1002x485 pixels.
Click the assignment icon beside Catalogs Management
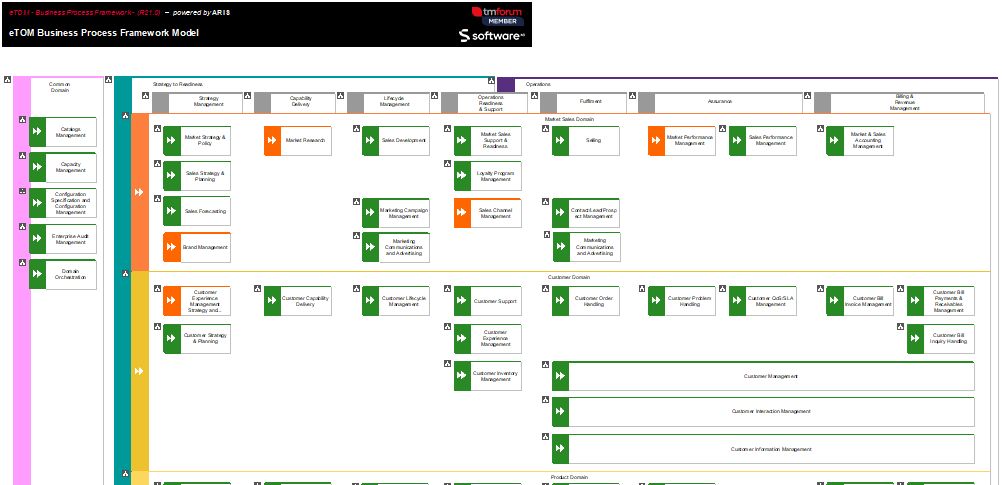tap(22, 120)
